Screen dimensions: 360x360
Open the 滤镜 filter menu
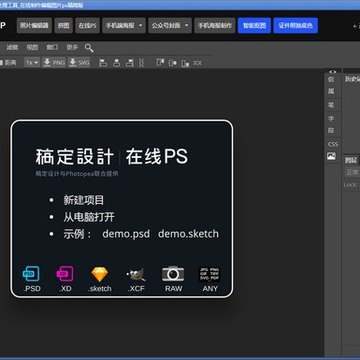tap(12, 48)
